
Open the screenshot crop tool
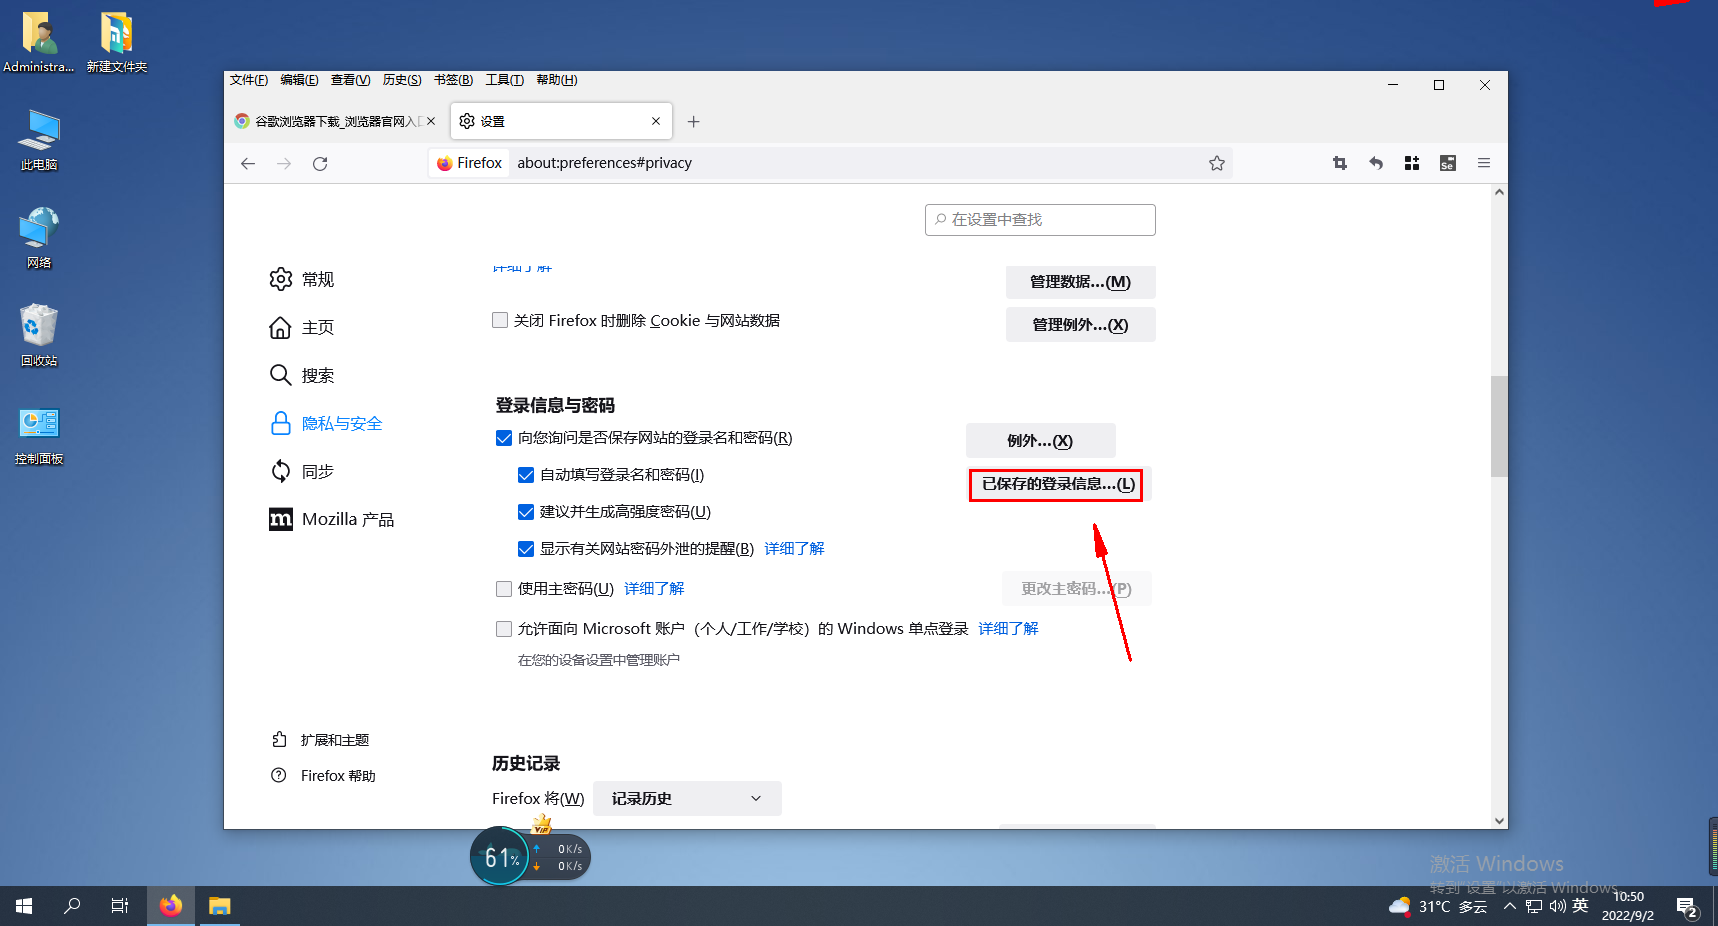1340,163
